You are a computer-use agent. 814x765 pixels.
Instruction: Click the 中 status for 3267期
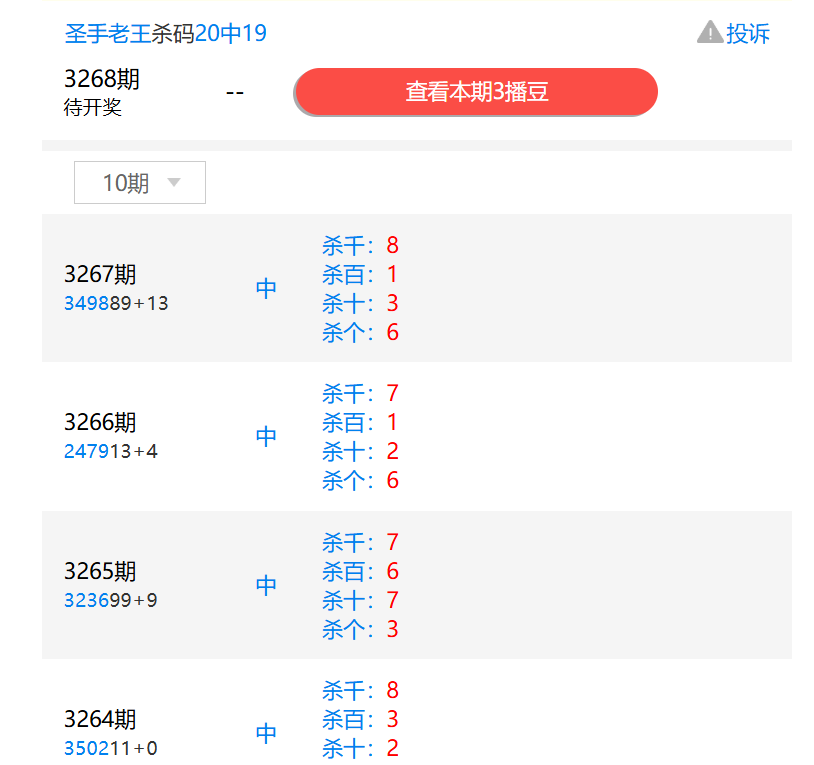tap(266, 288)
